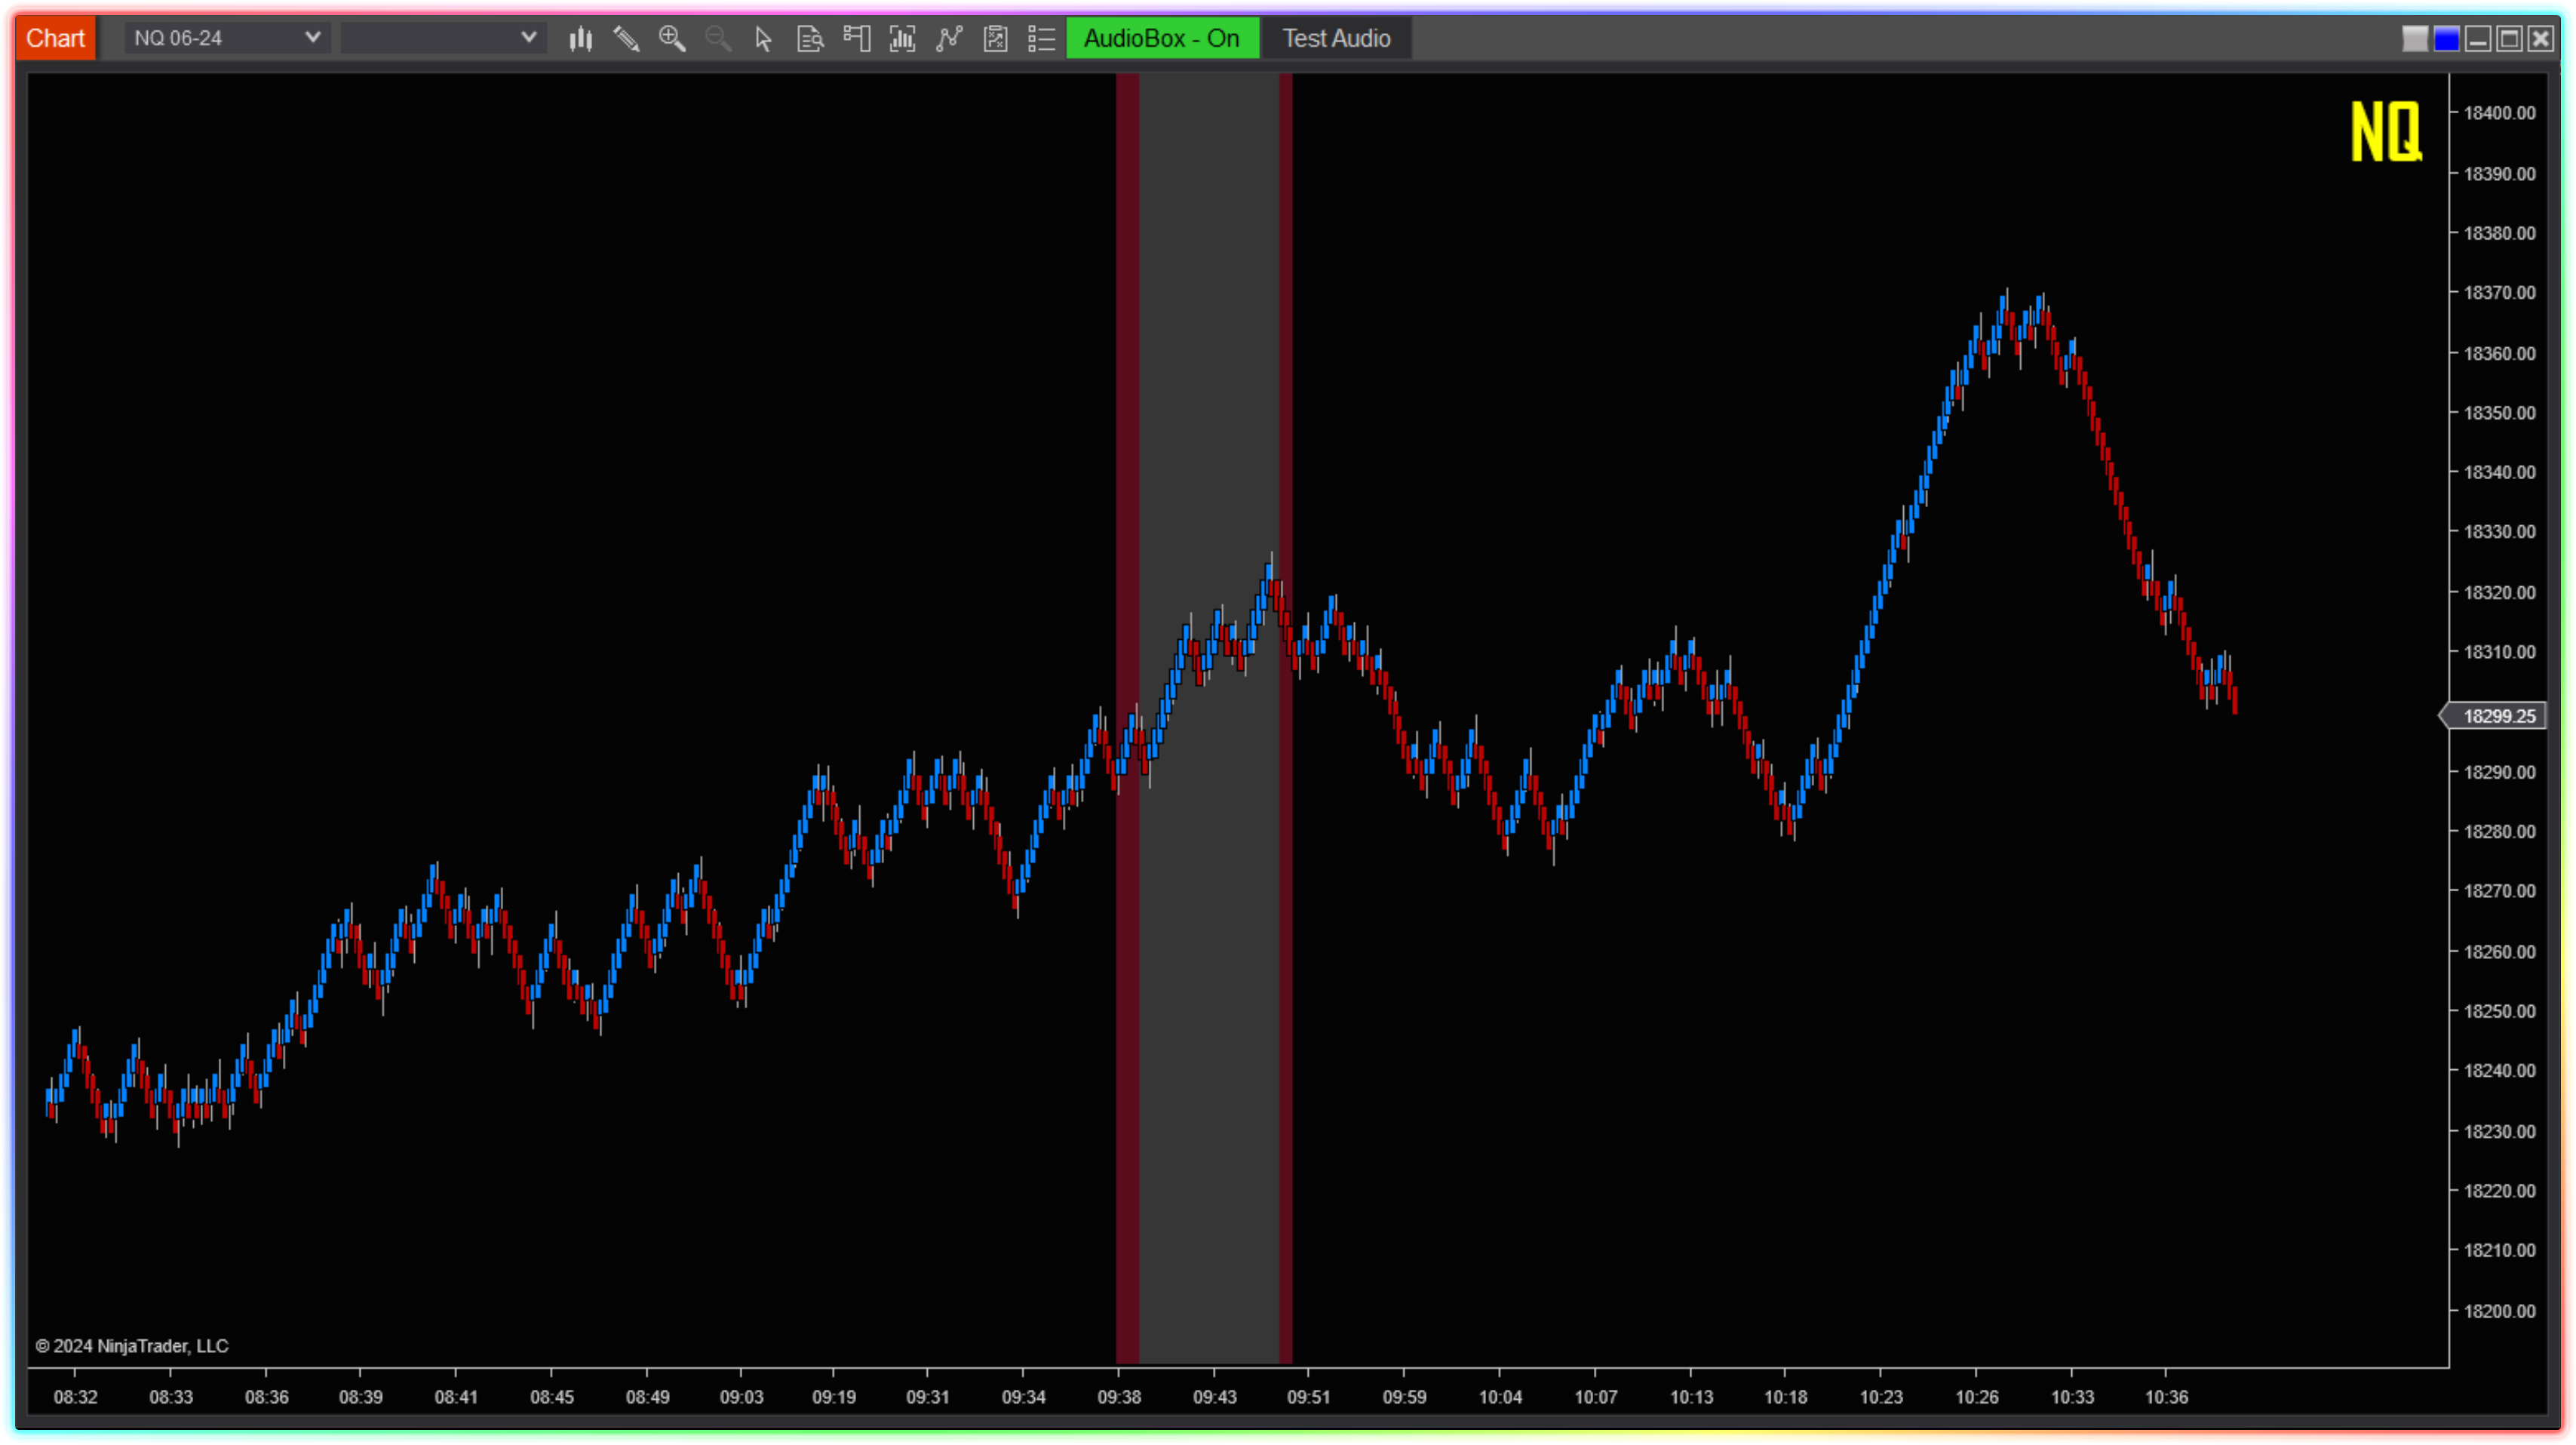Toggle the AudioBox - On button

1161,39
